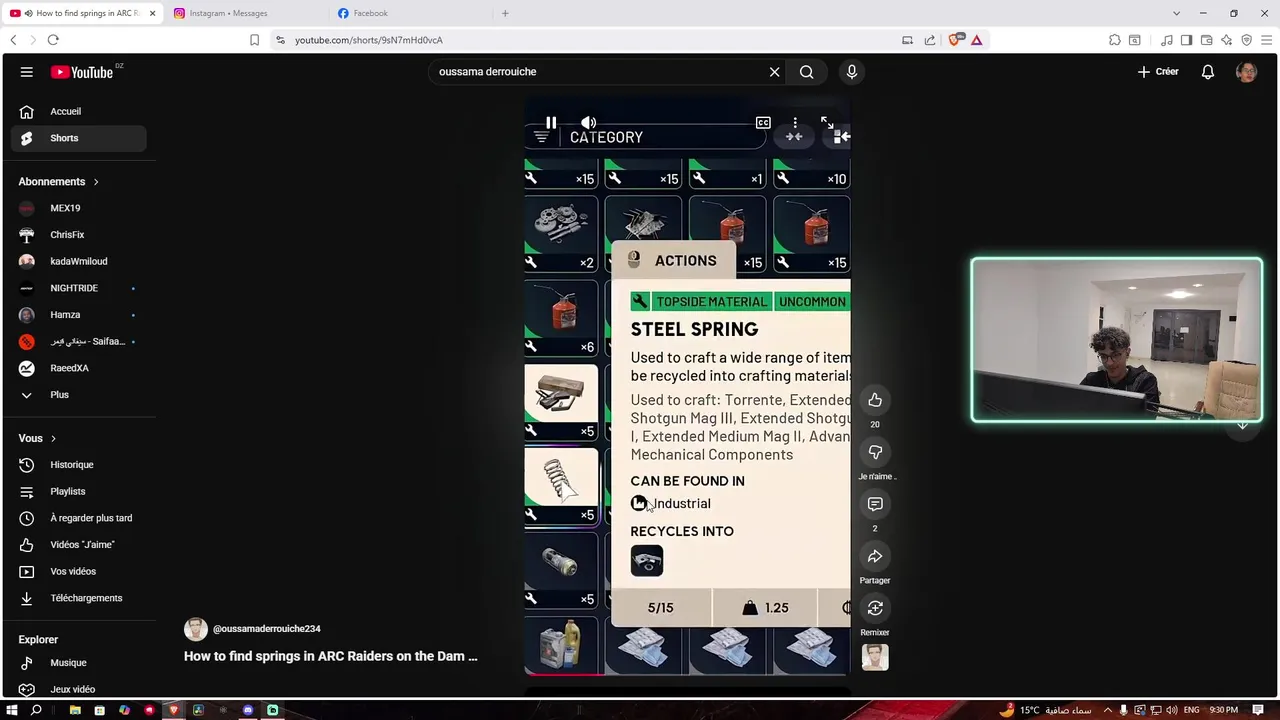Open Vos vidéos in sidebar
This screenshot has height=720, width=1280.
click(x=79, y=571)
